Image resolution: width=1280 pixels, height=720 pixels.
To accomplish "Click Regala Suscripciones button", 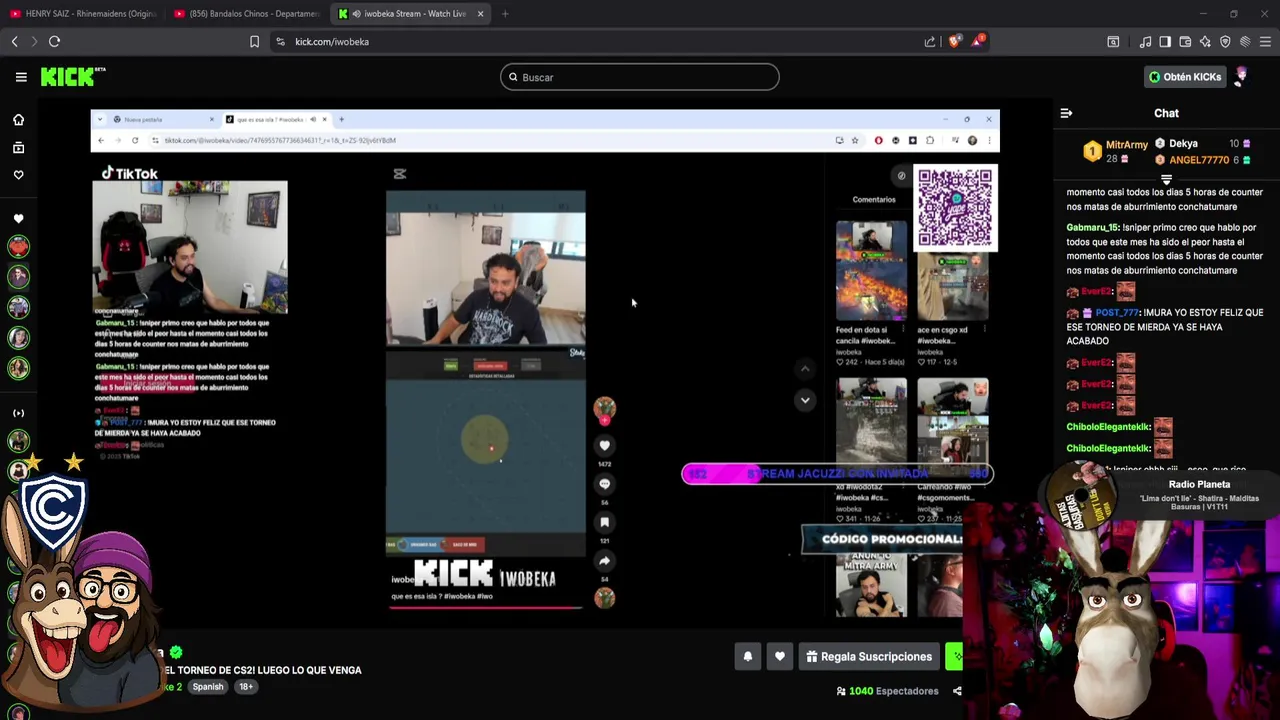I will click(x=869, y=657).
